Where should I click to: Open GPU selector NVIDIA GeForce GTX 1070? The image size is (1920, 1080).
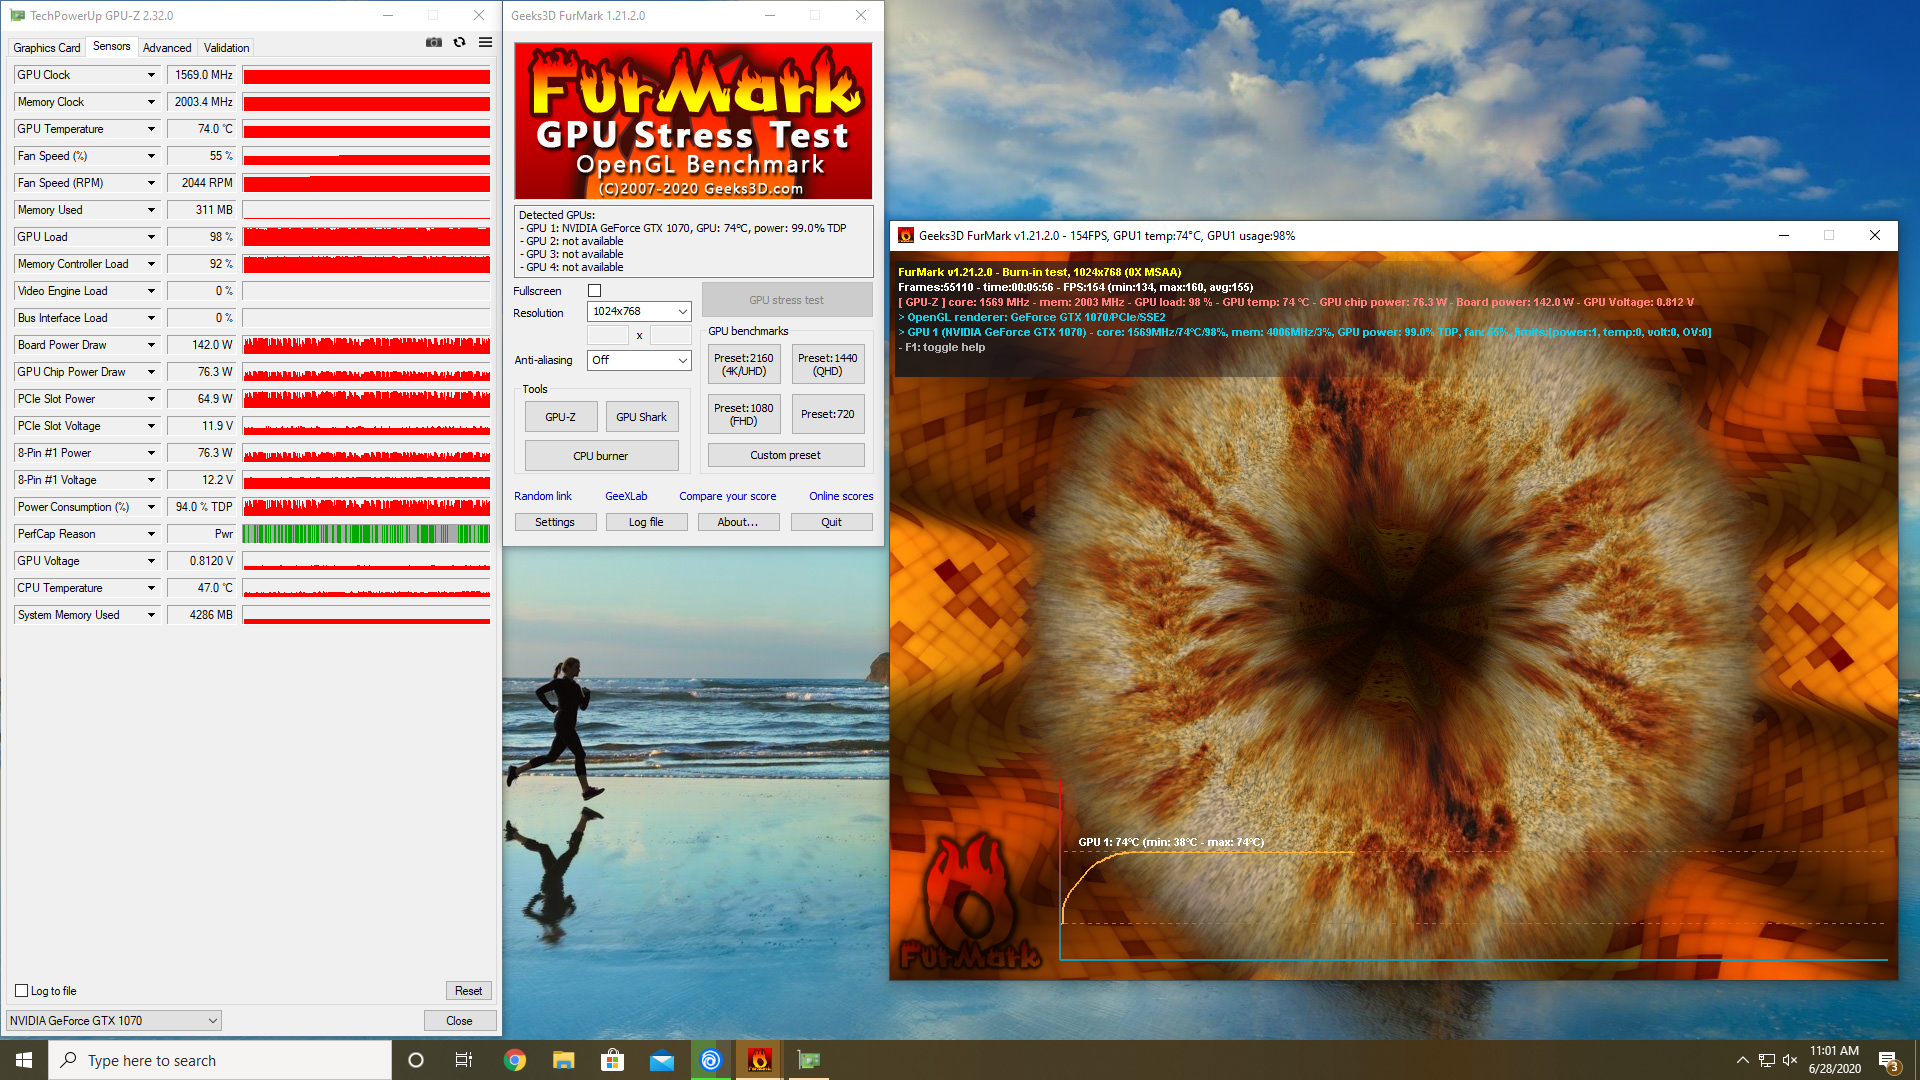coord(113,1021)
